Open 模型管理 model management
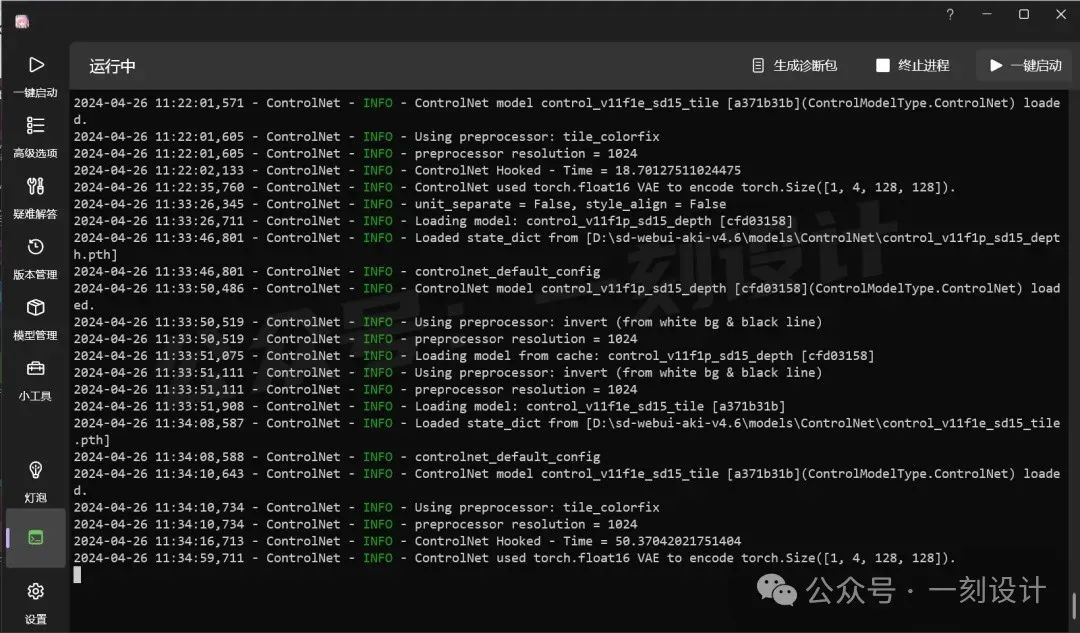Viewport: 1080px width, 633px height. tap(35, 320)
